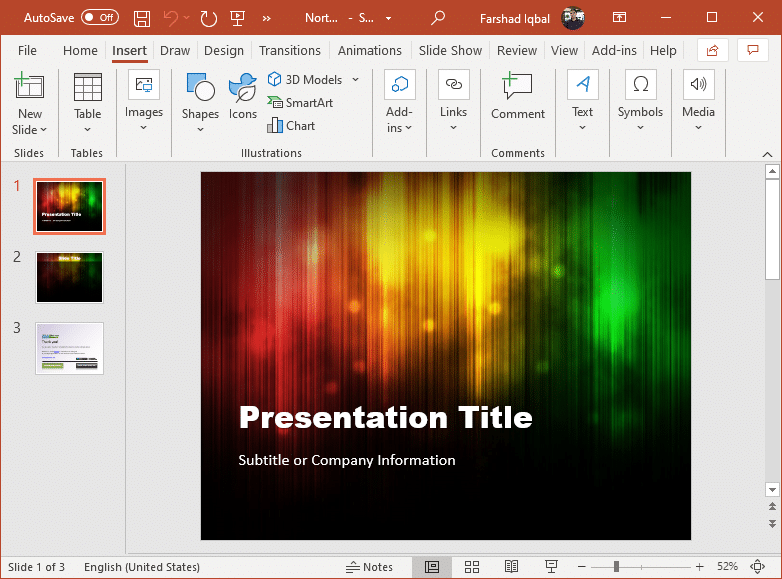Save presentation using the floppy disk icon
This screenshot has height=579, width=782.
[142, 19]
